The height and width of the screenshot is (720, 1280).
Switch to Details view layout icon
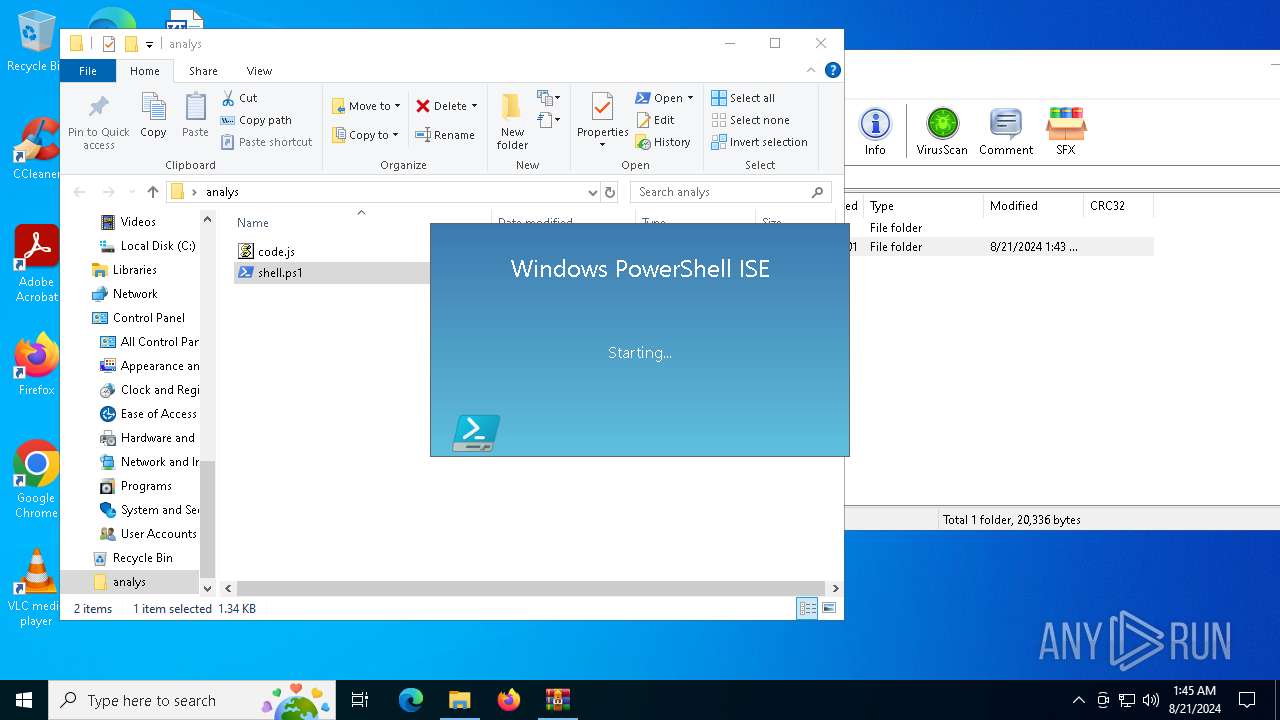pos(807,608)
